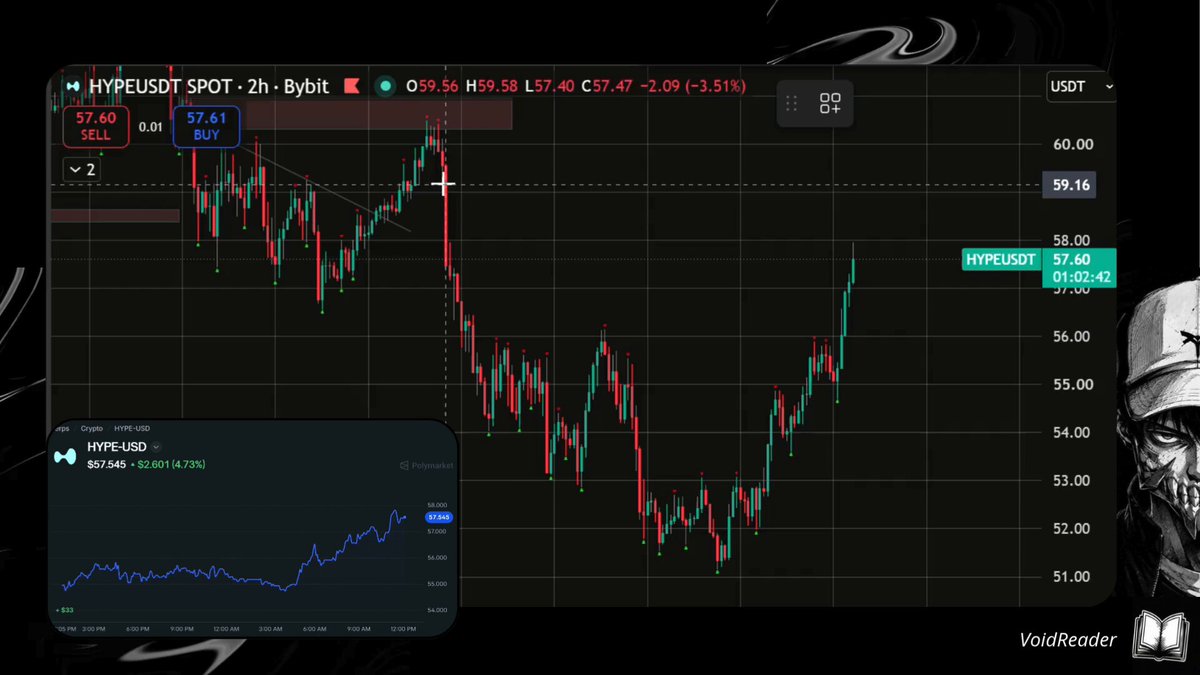Click the low value L57.40
1200x675 pixels.
point(550,86)
